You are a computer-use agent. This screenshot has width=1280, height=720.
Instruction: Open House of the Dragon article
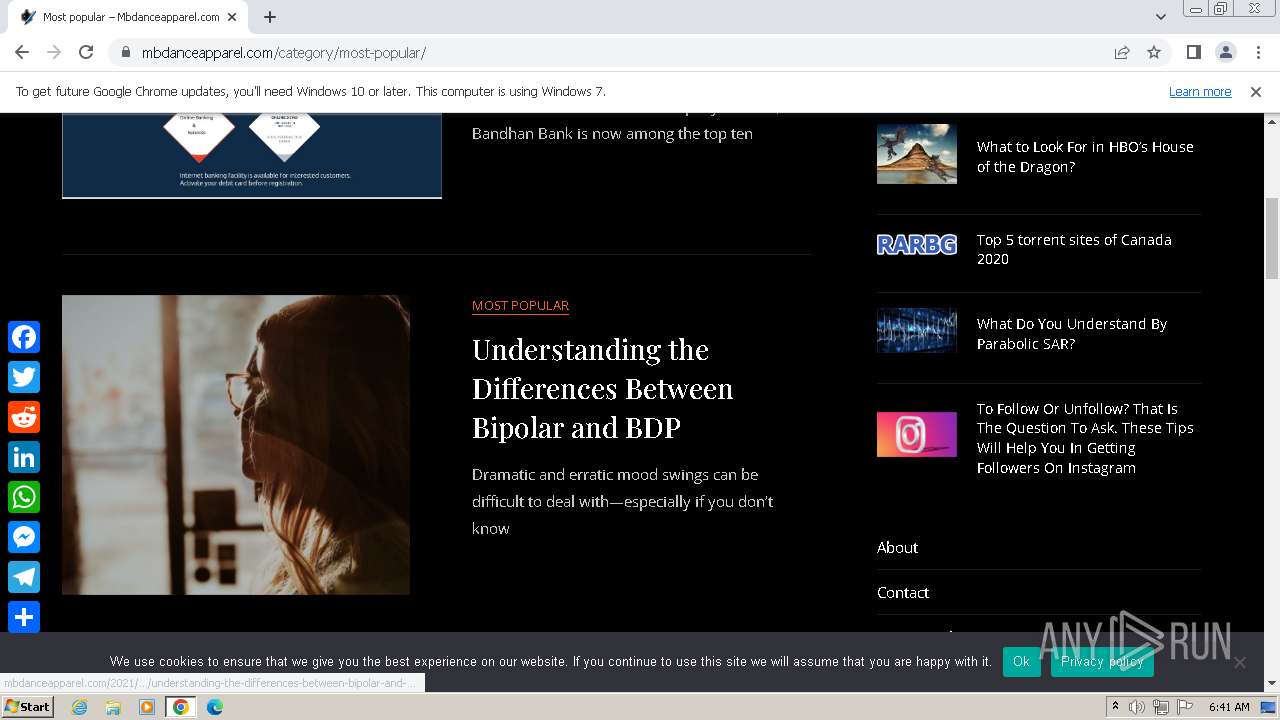1085,156
